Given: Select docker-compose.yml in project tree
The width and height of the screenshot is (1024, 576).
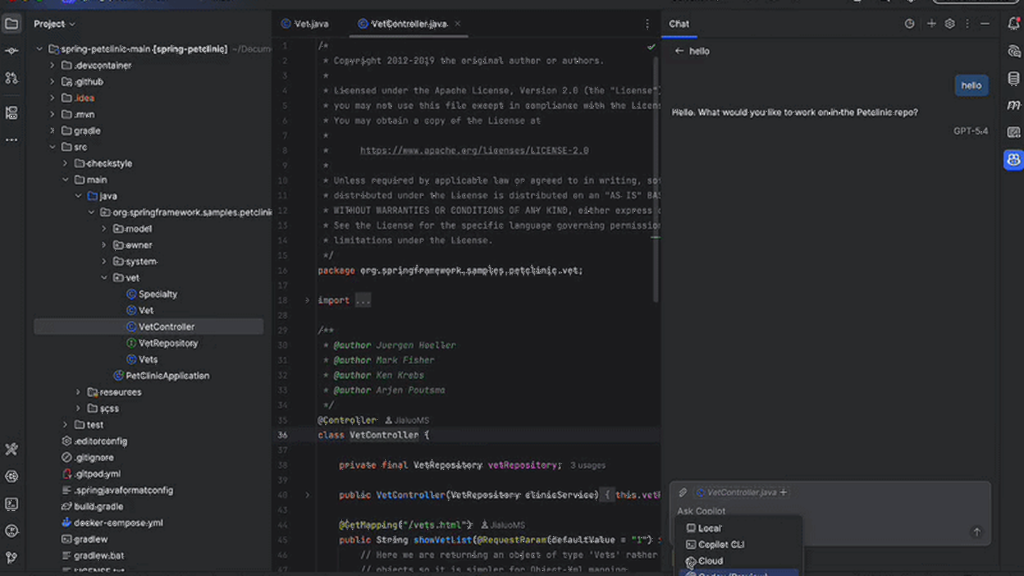Looking at the screenshot, I should click(118, 522).
